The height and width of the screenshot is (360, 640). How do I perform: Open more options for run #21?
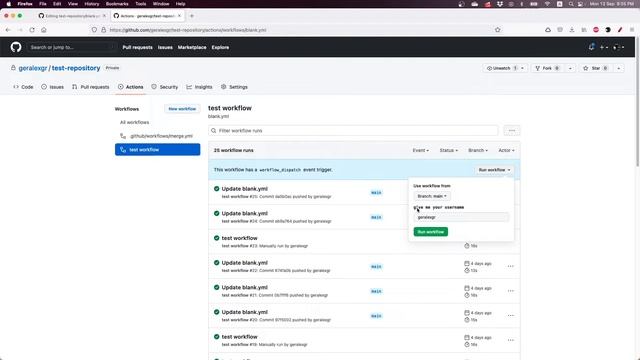[x=511, y=291]
